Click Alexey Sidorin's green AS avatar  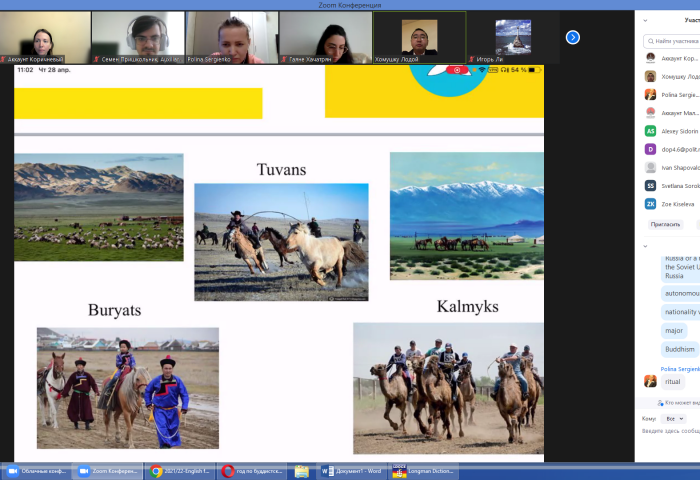coord(650,131)
